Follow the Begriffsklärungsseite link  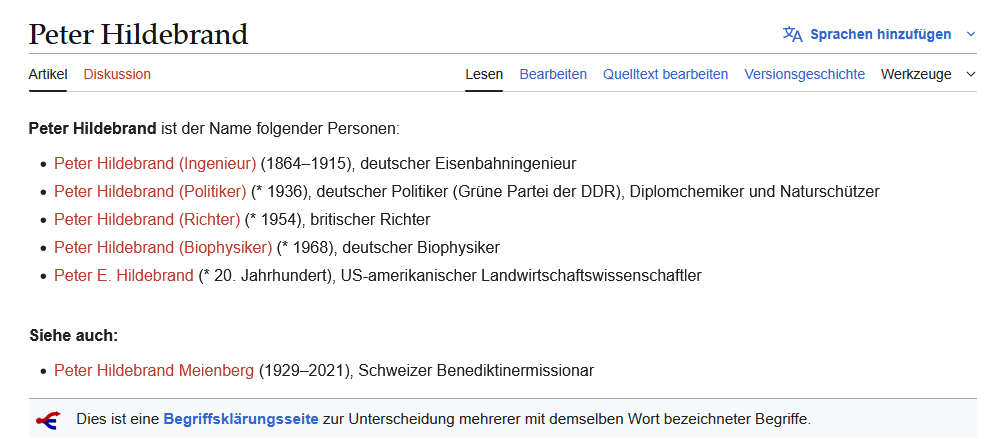(x=241, y=419)
